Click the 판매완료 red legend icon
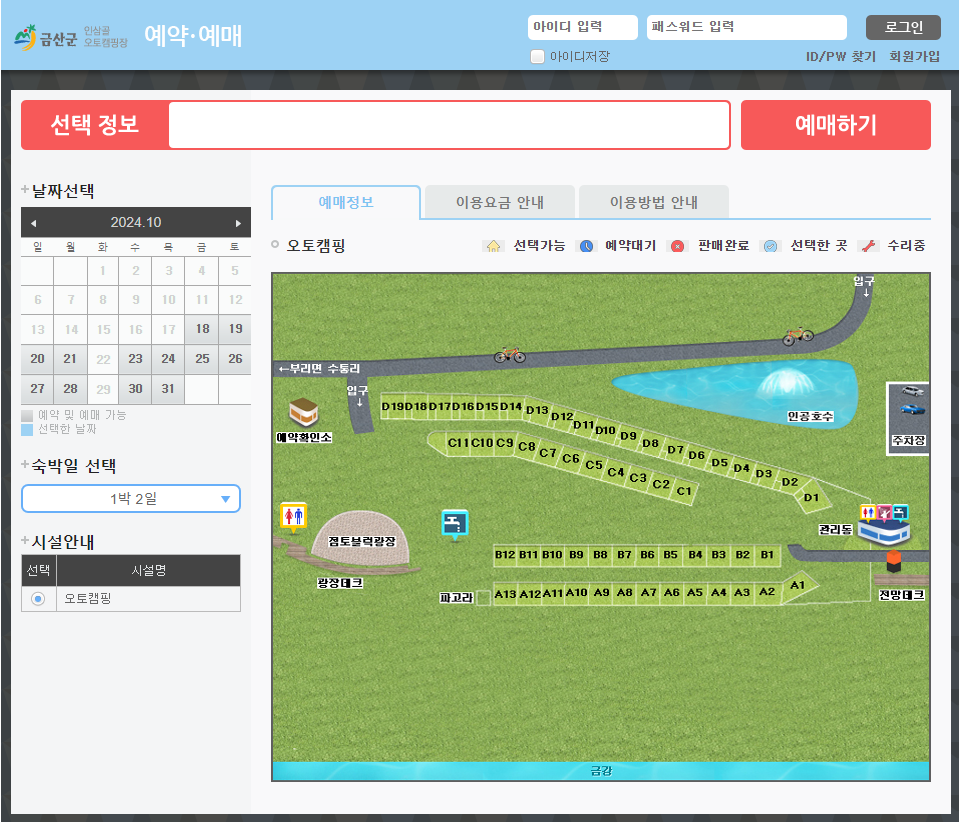This screenshot has height=822, width=959. [x=678, y=246]
